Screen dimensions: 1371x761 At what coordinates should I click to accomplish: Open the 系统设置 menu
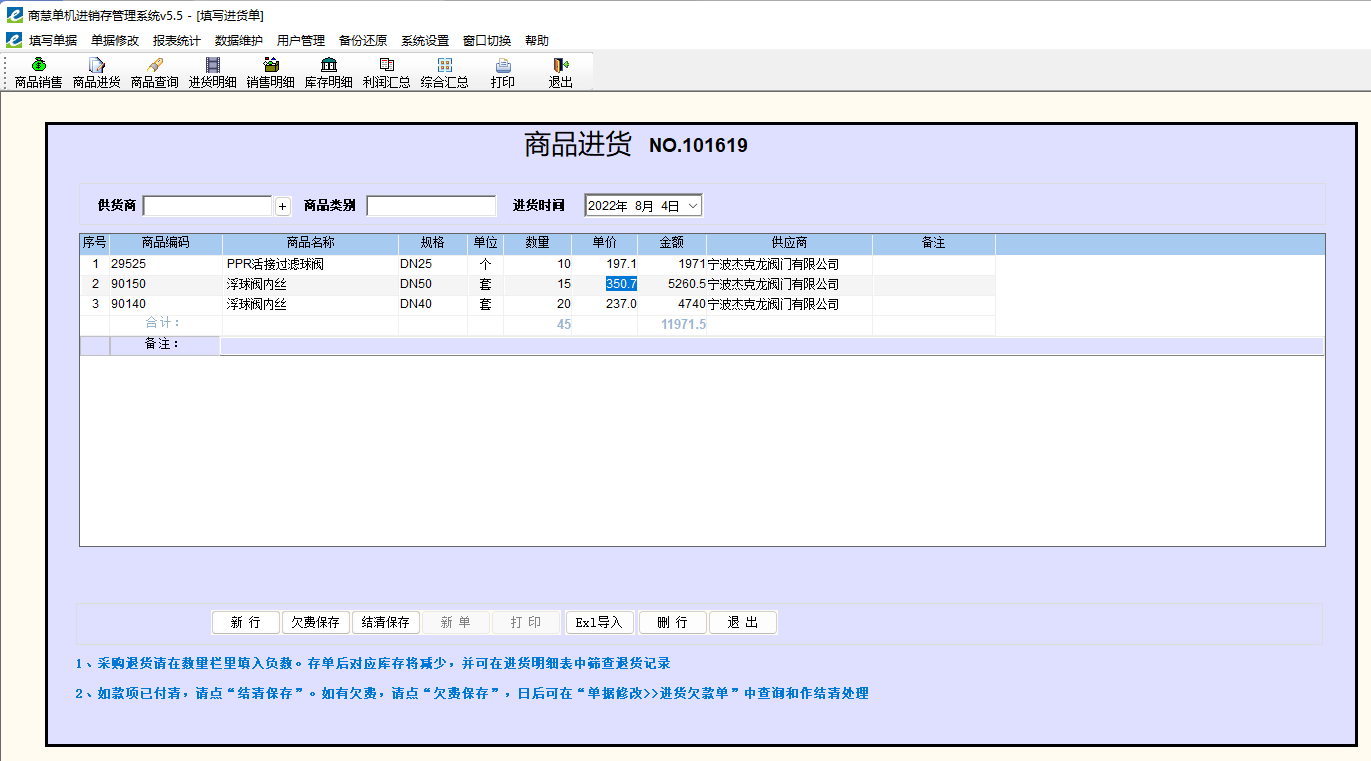(425, 41)
